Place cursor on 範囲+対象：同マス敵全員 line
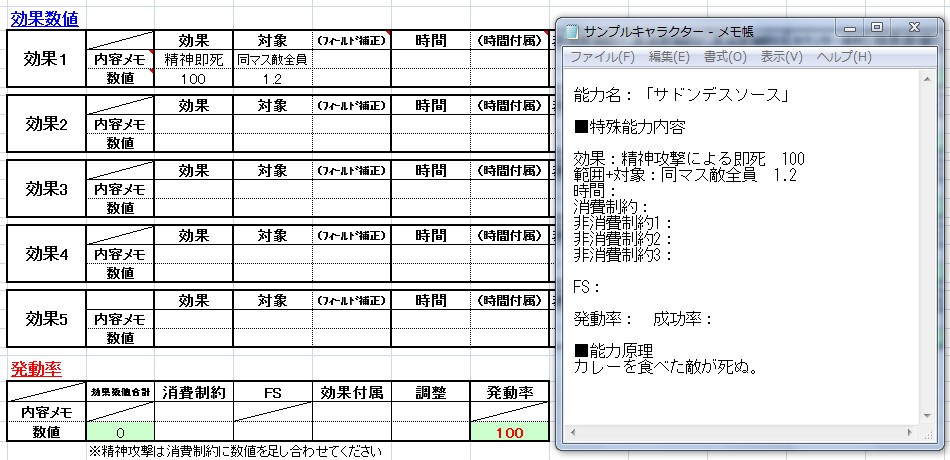Image resolution: width=950 pixels, height=460 pixels. click(685, 176)
